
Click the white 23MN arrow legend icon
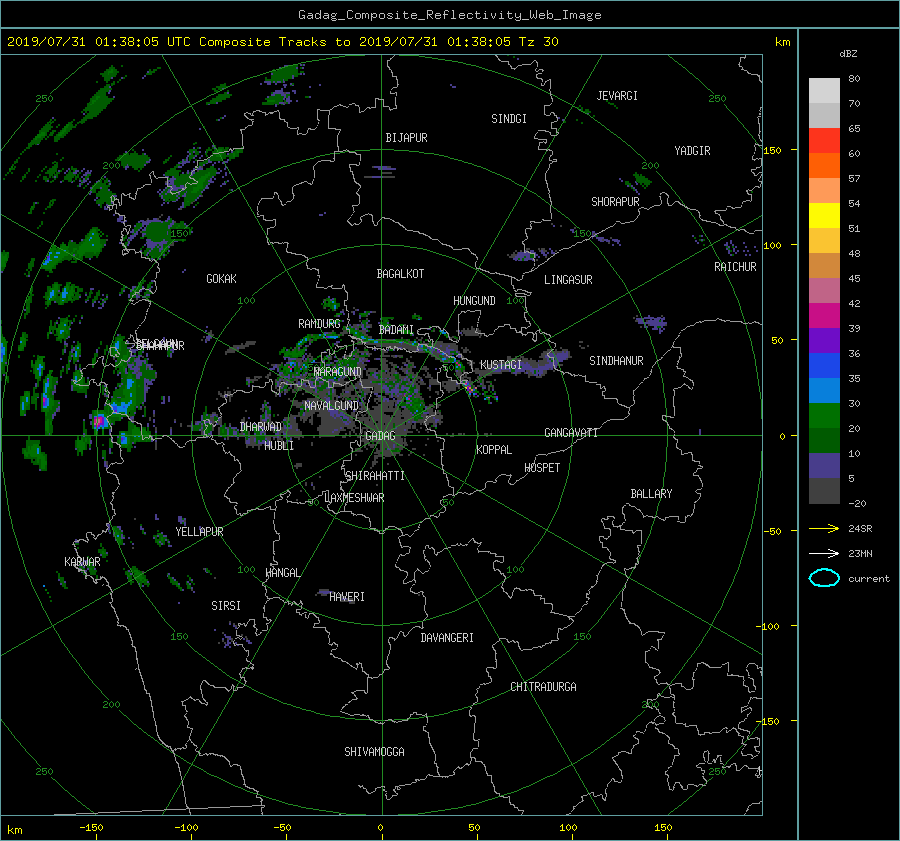[824, 553]
